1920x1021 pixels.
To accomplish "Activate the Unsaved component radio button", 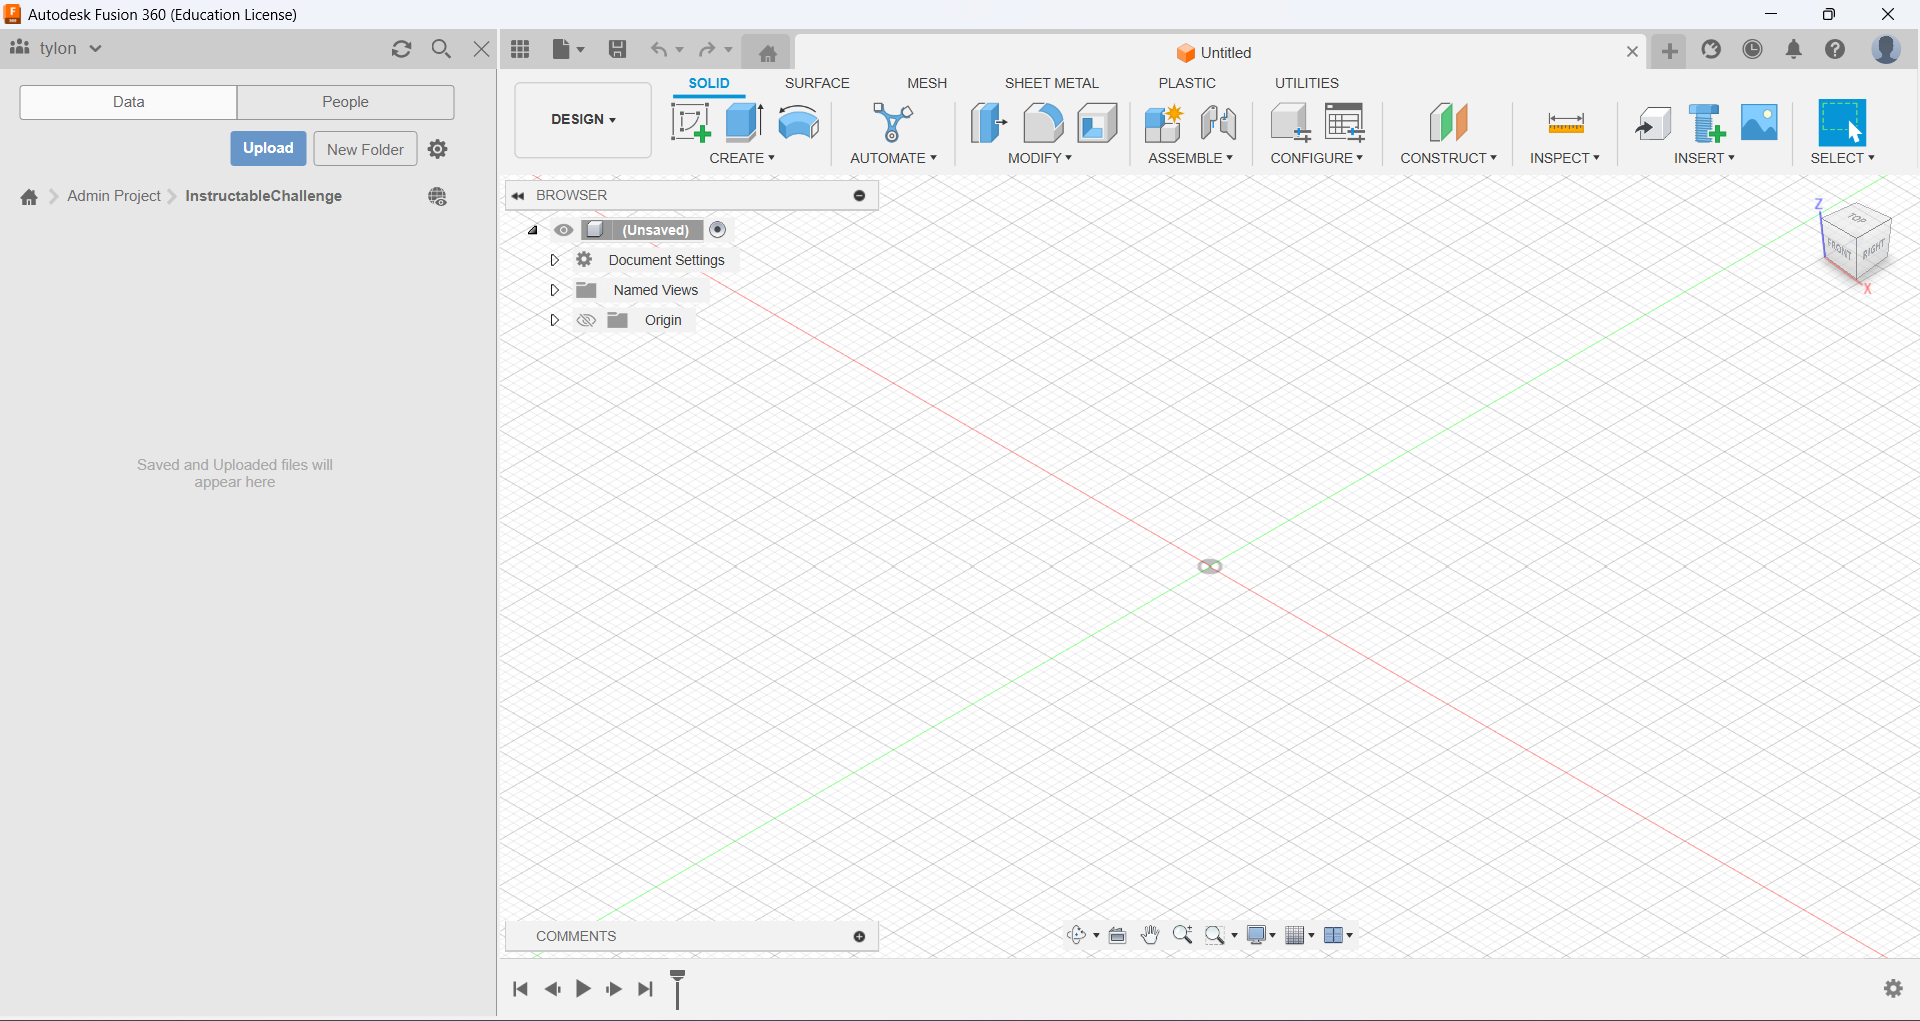I will click(718, 230).
